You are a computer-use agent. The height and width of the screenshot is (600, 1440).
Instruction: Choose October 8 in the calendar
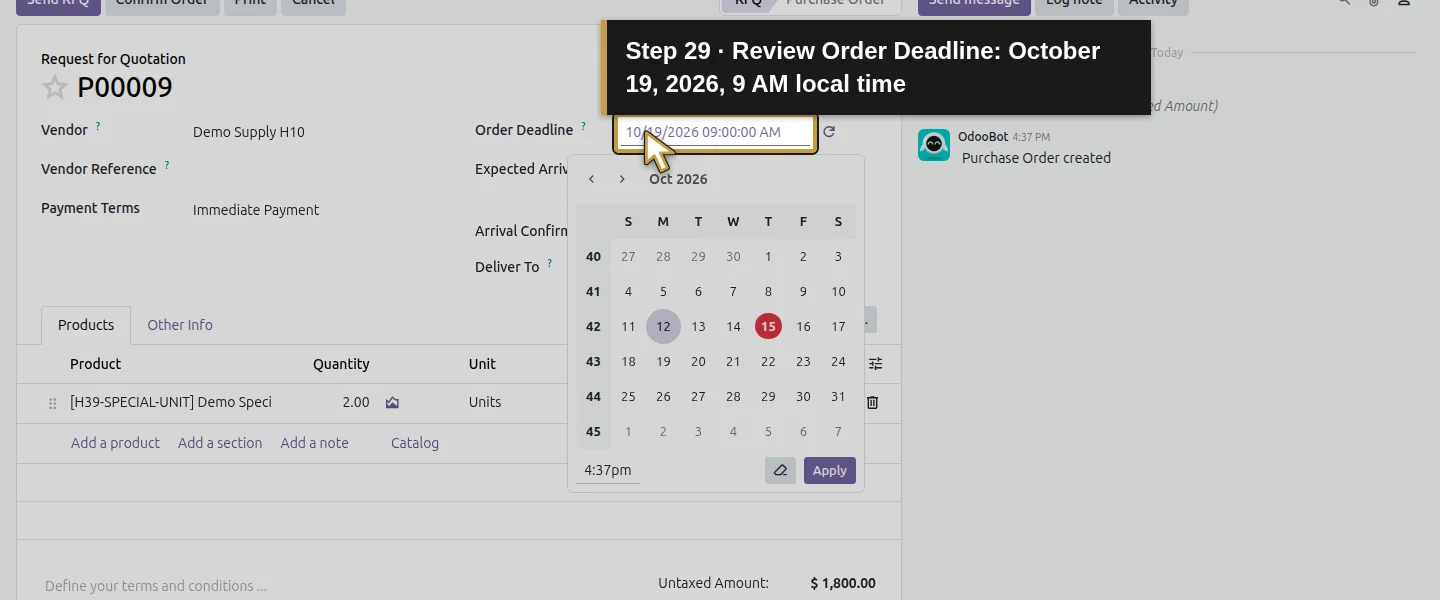pyautogui.click(x=768, y=292)
